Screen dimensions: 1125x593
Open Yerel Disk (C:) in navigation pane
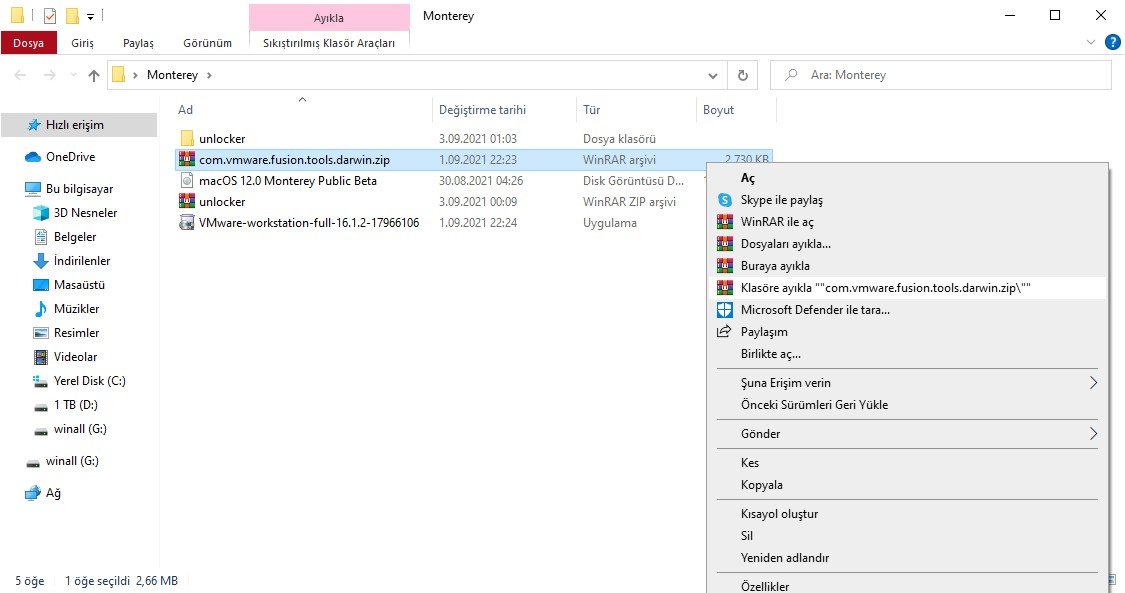(x=89, y=381)
